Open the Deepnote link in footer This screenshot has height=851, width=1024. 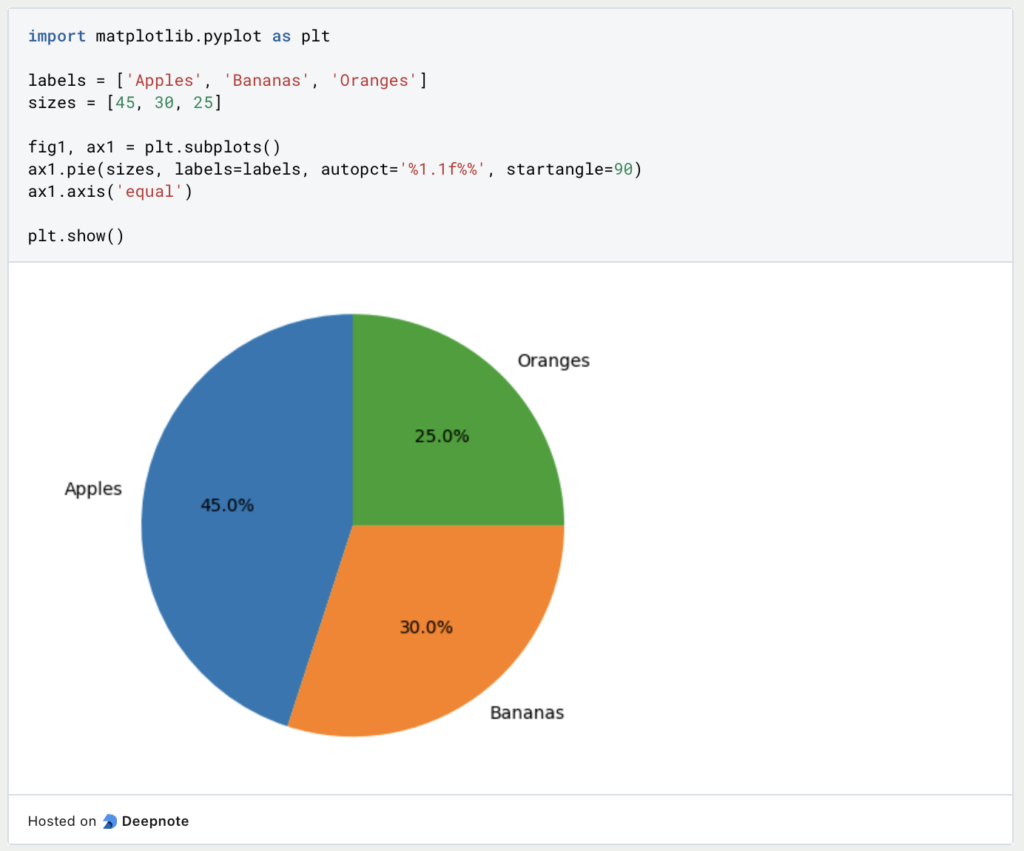[155, 821]
